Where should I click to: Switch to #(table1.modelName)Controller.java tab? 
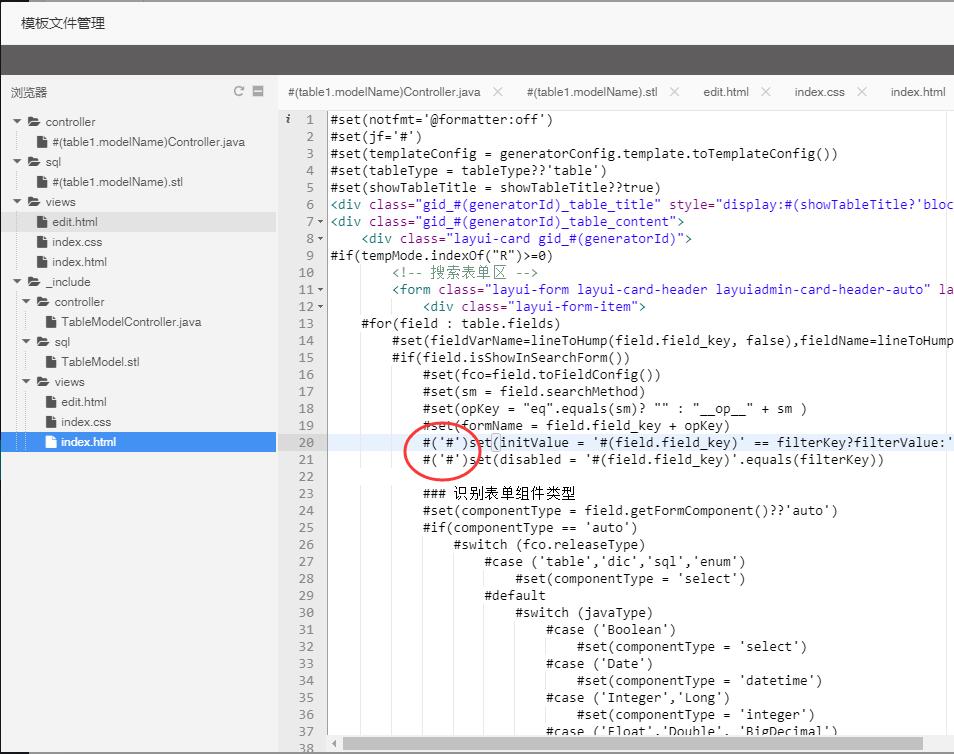[384, 92]
